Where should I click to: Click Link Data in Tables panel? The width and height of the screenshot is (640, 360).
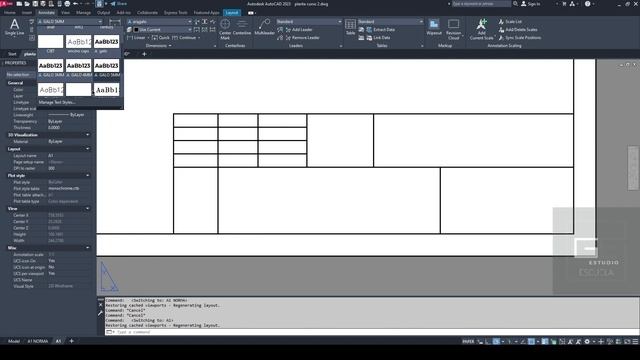click(378, 38)
